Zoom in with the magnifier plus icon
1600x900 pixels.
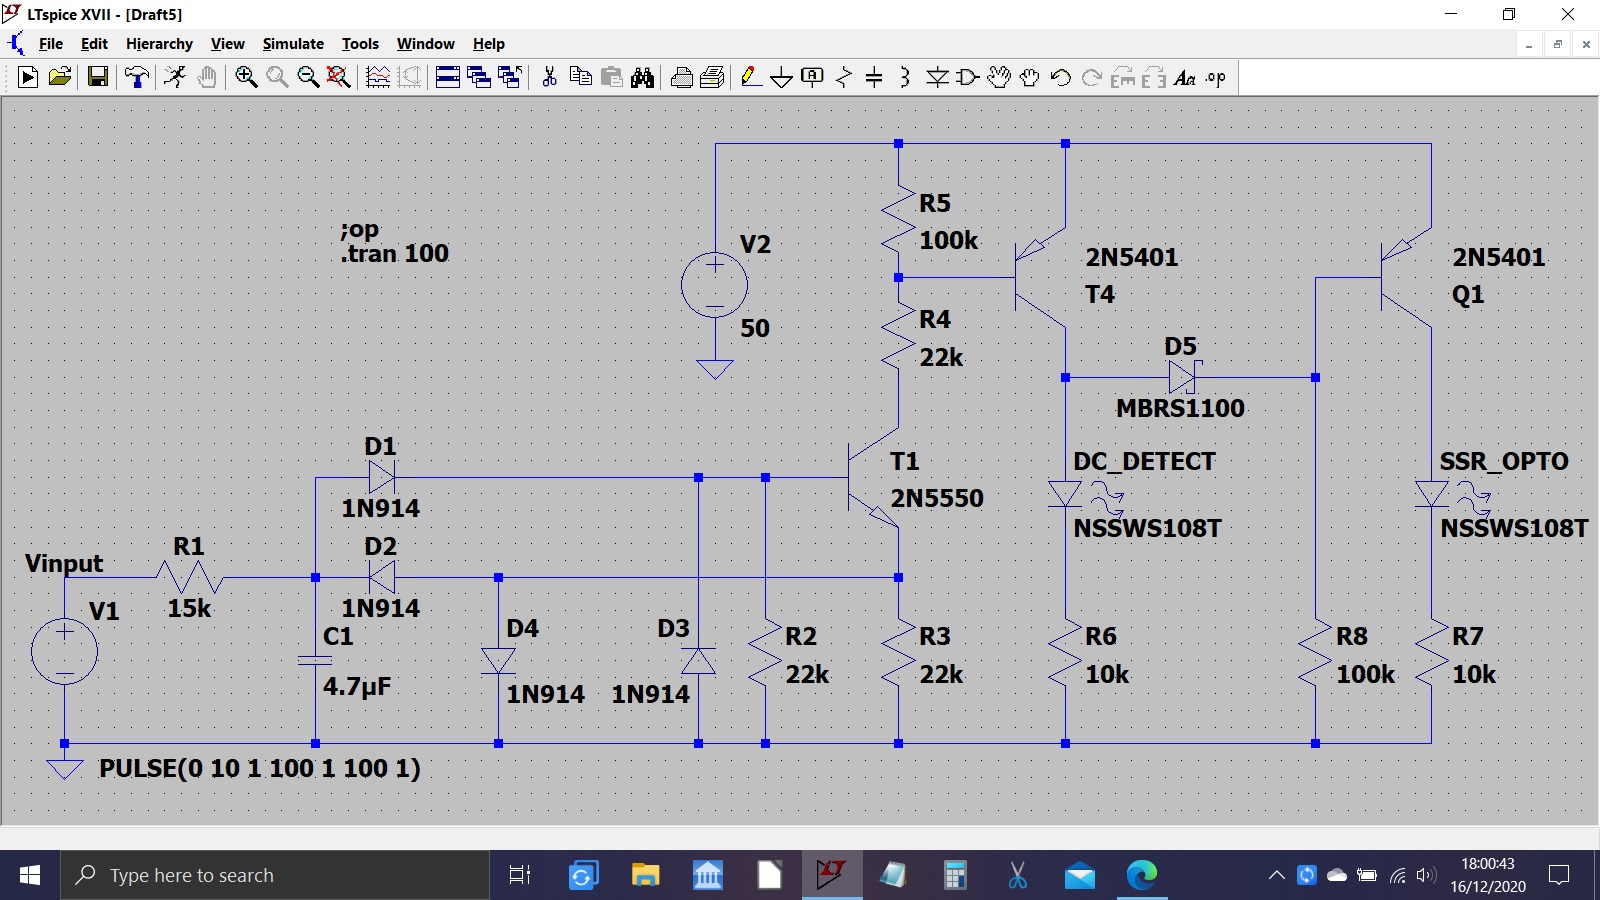pyautogui.click(x=246, y=77)
